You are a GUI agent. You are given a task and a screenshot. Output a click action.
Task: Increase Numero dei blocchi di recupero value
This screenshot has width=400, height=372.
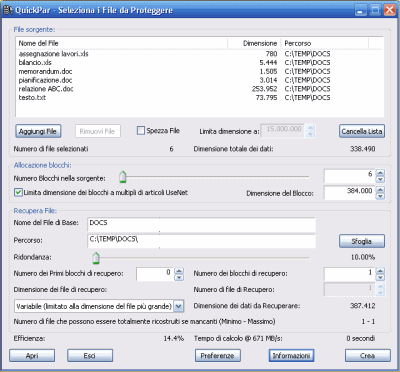[380, 271]
